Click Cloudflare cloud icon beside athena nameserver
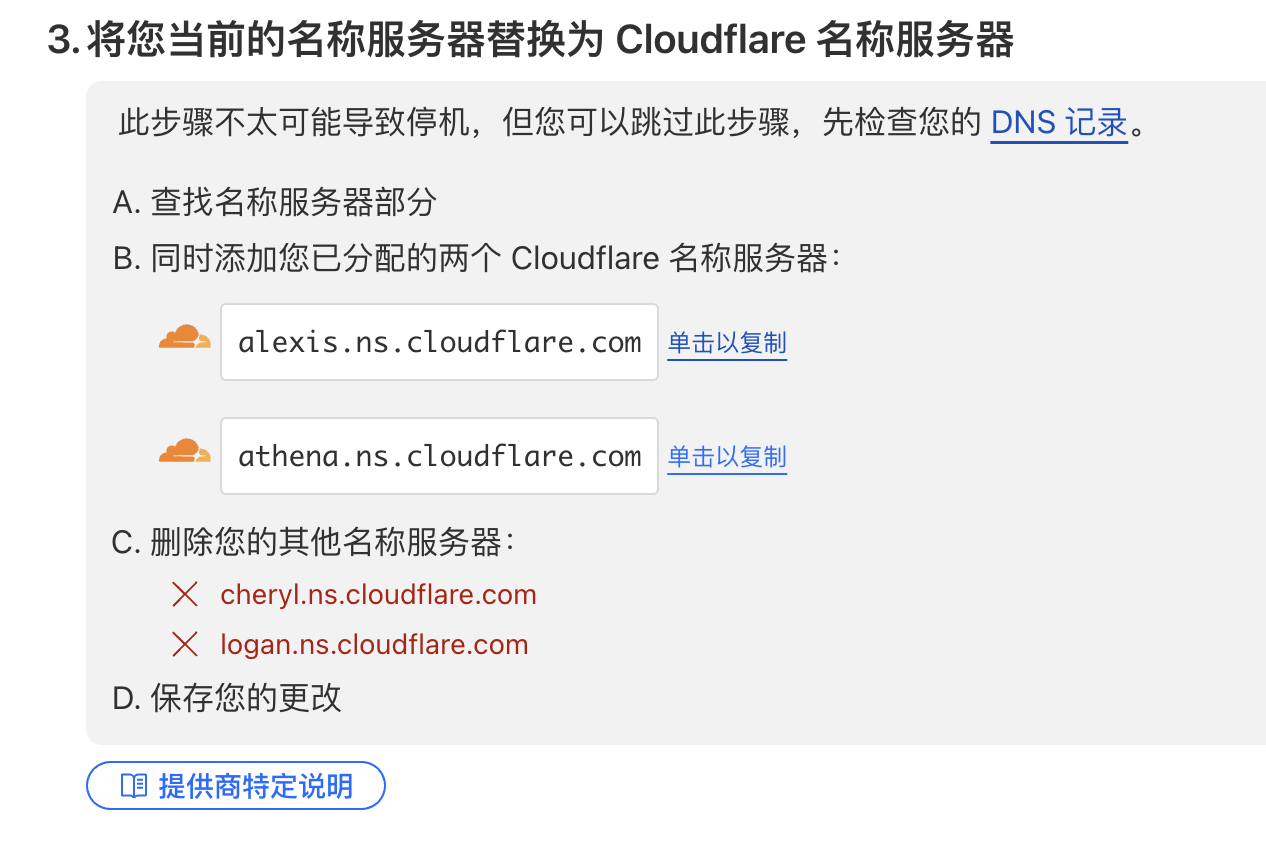This screenshot has height=844, width=1266. tap(185, 452)
